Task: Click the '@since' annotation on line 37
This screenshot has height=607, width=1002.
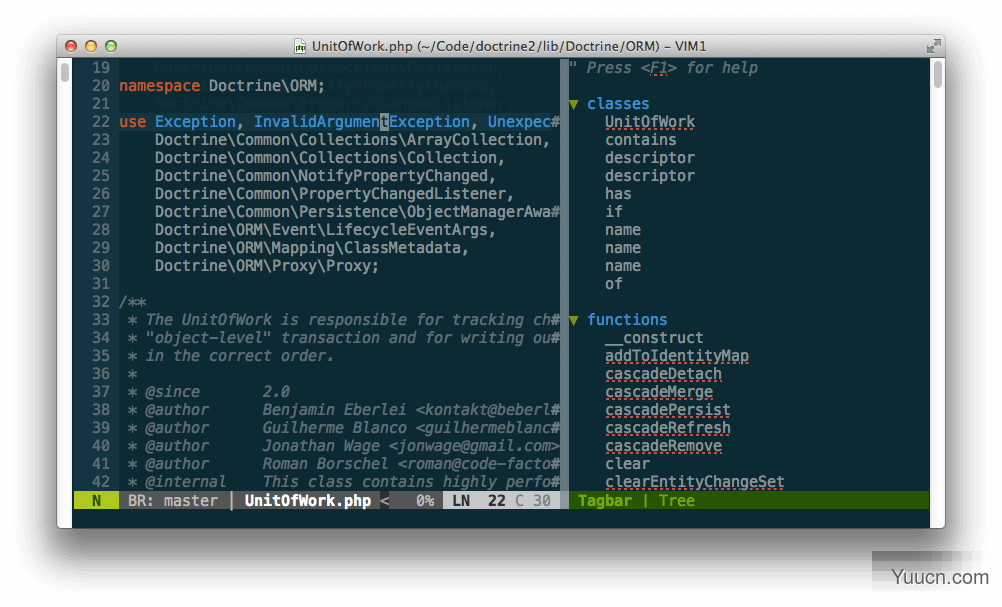Action: (x=173, y=392)
